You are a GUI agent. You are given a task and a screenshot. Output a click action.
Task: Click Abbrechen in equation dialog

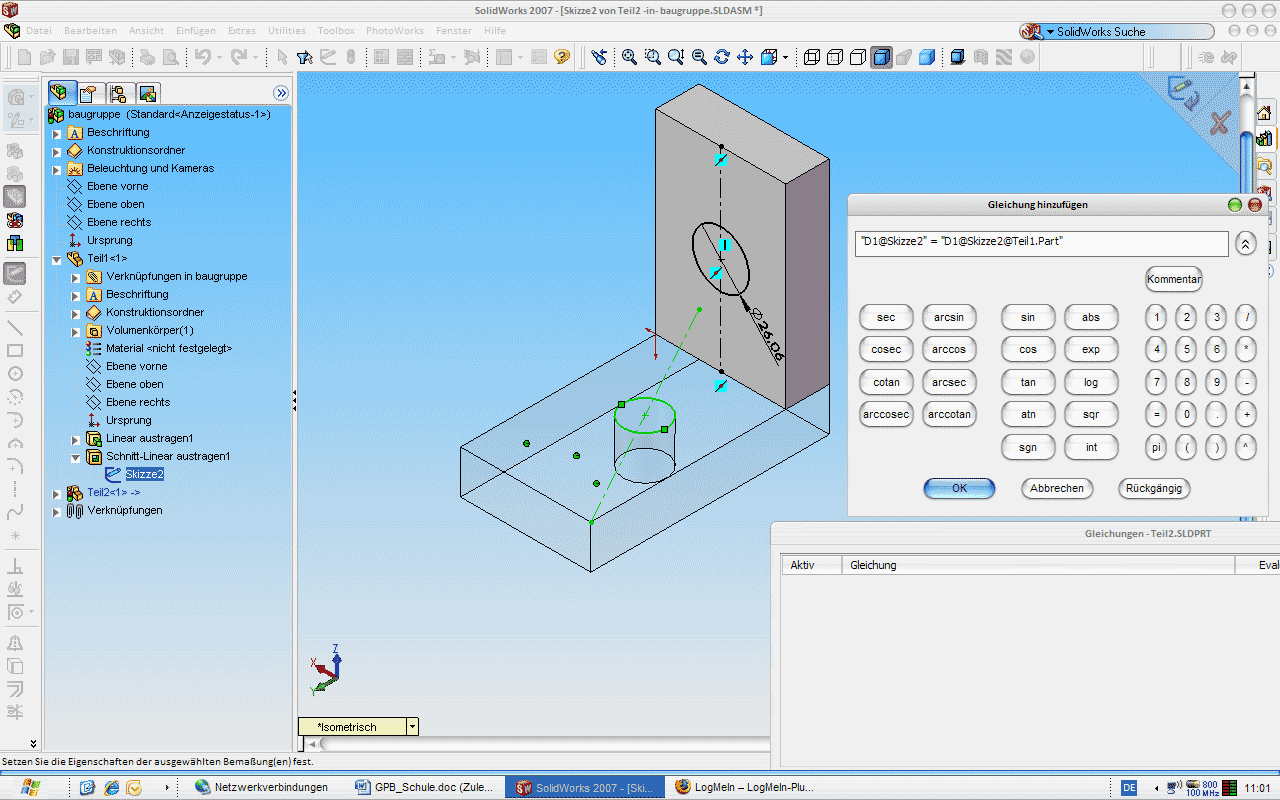click(x=1057, y=488)
